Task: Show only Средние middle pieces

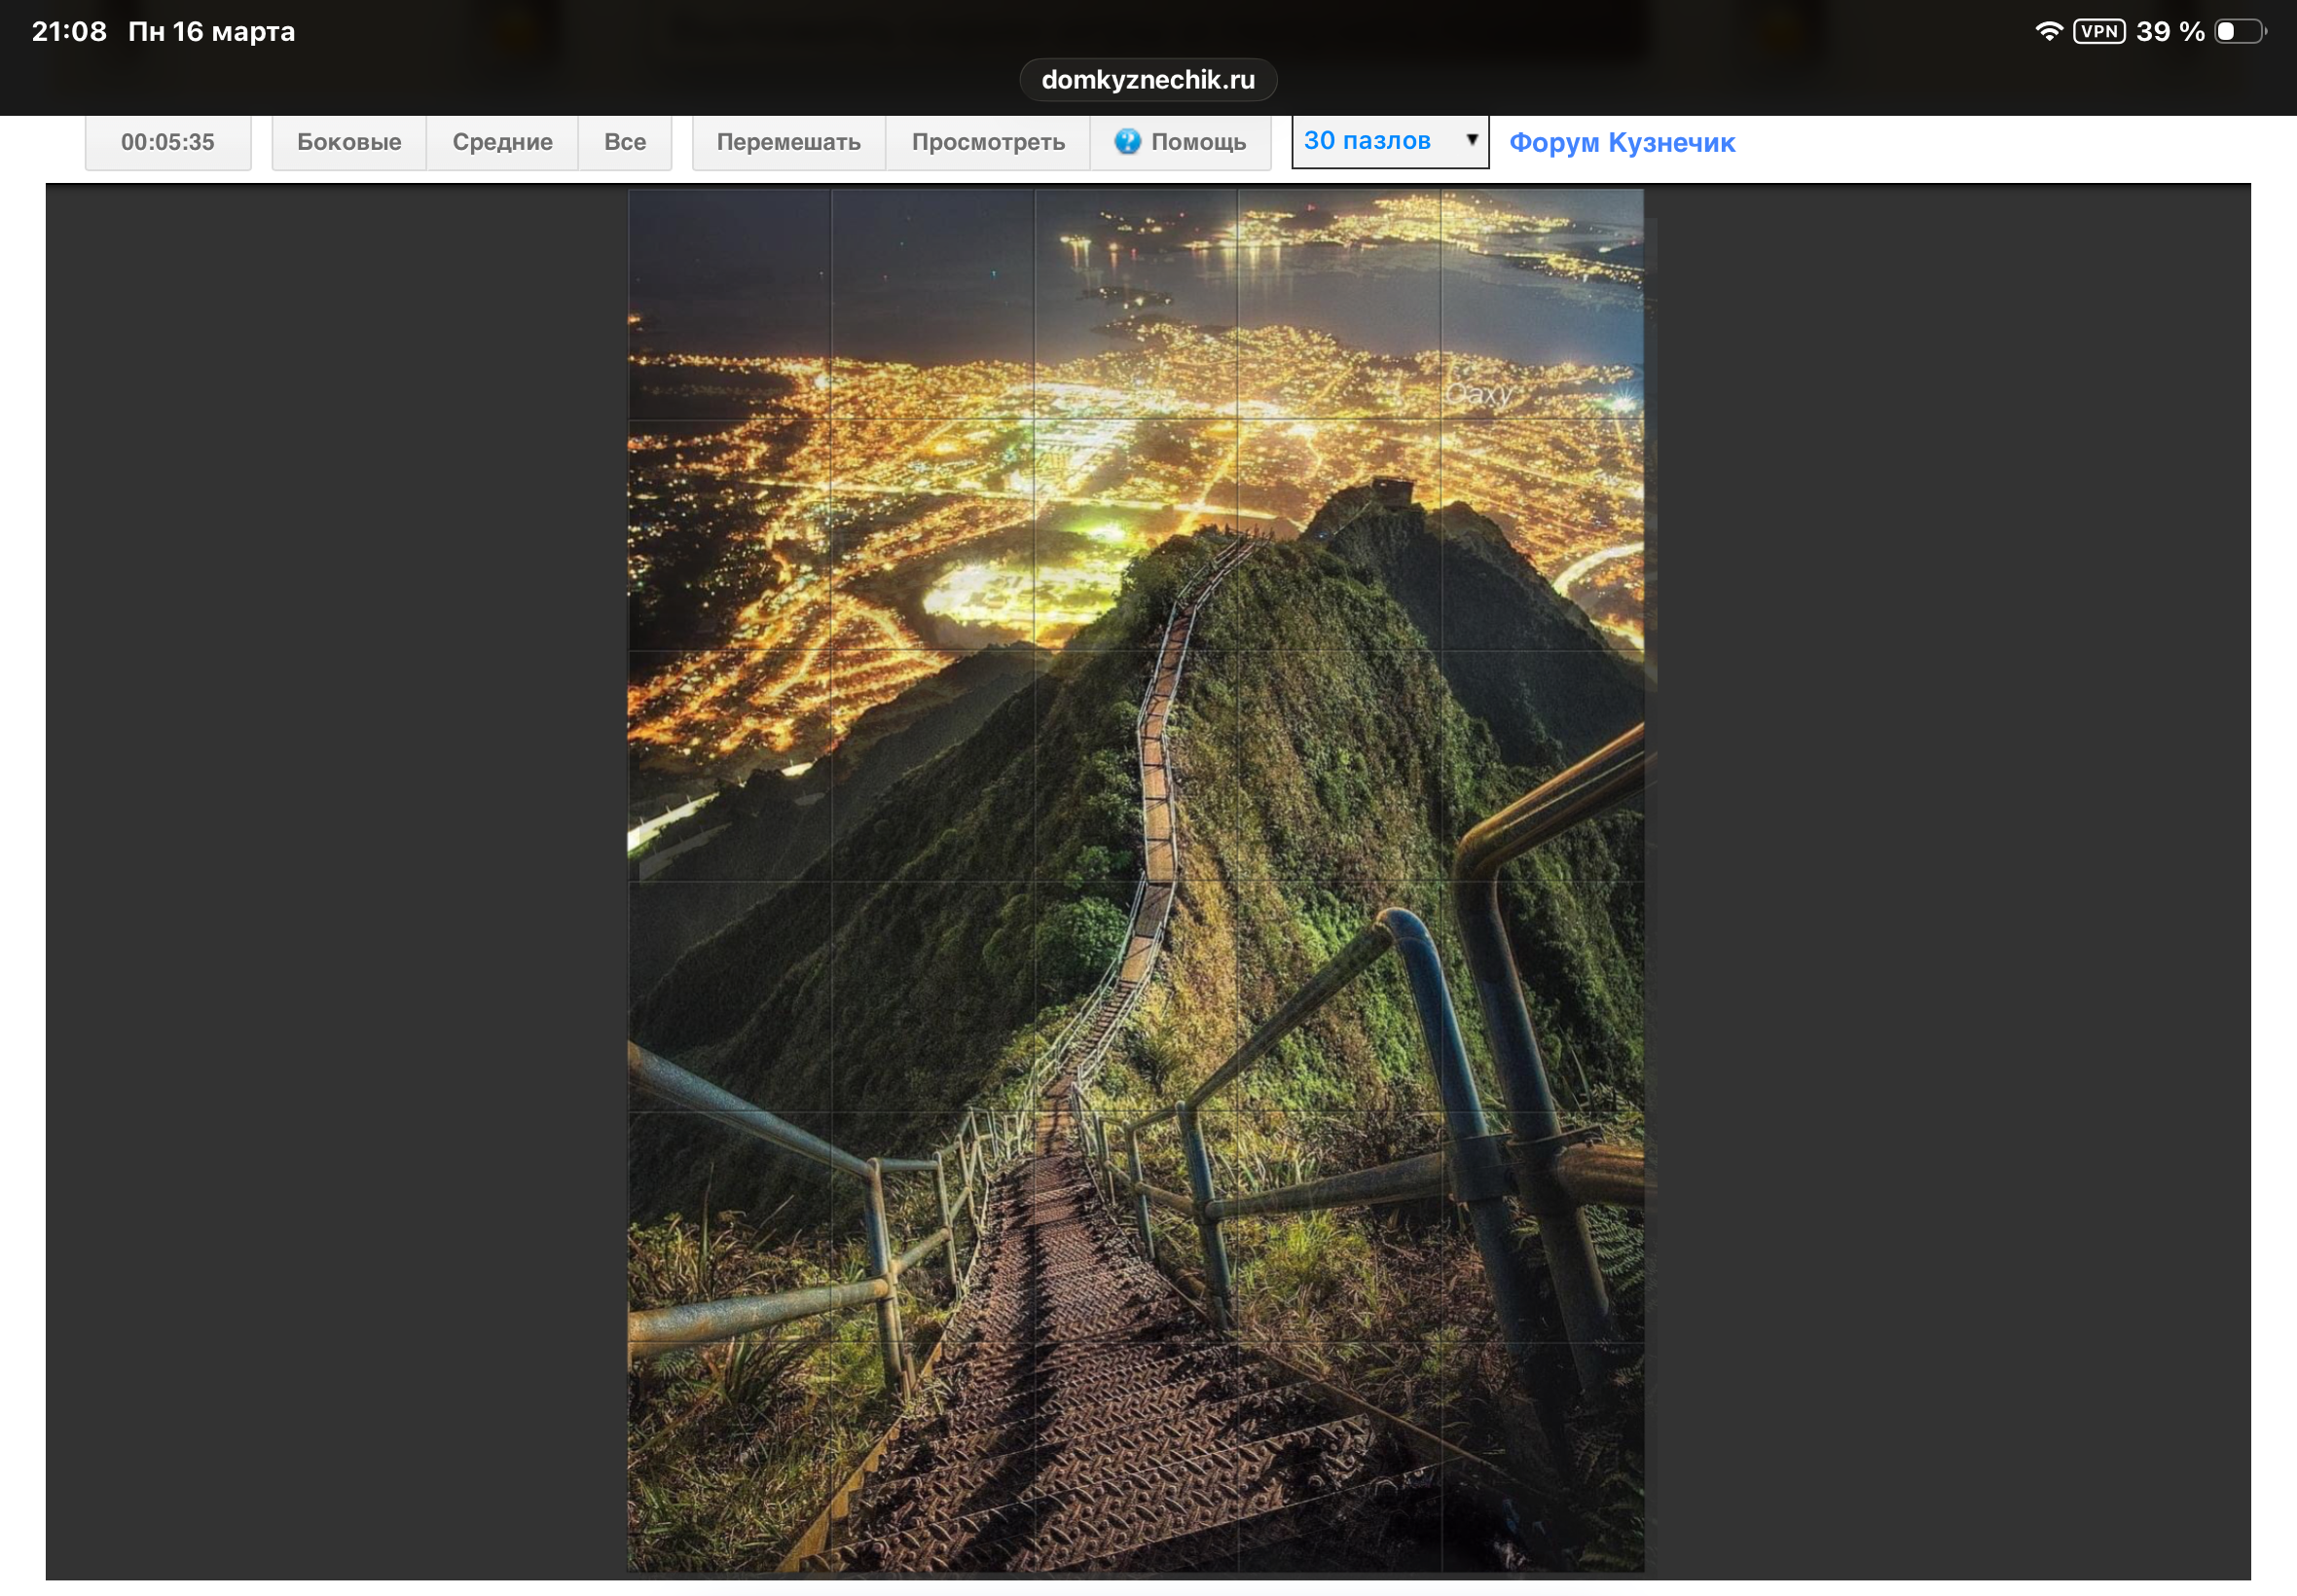Action: 502,142
